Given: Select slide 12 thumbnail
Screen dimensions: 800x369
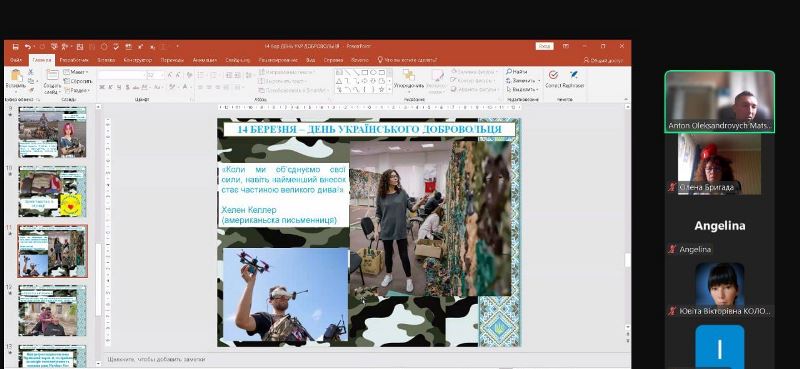Looking at the screenshot, I should 52,310.
